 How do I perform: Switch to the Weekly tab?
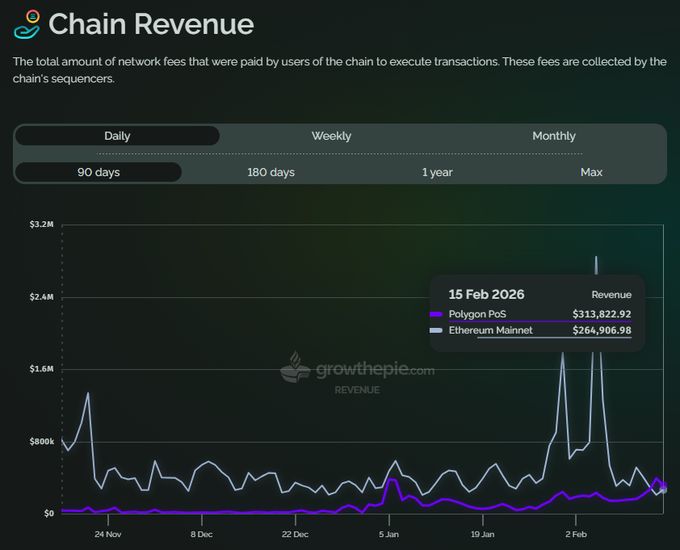tap(331, 136)
